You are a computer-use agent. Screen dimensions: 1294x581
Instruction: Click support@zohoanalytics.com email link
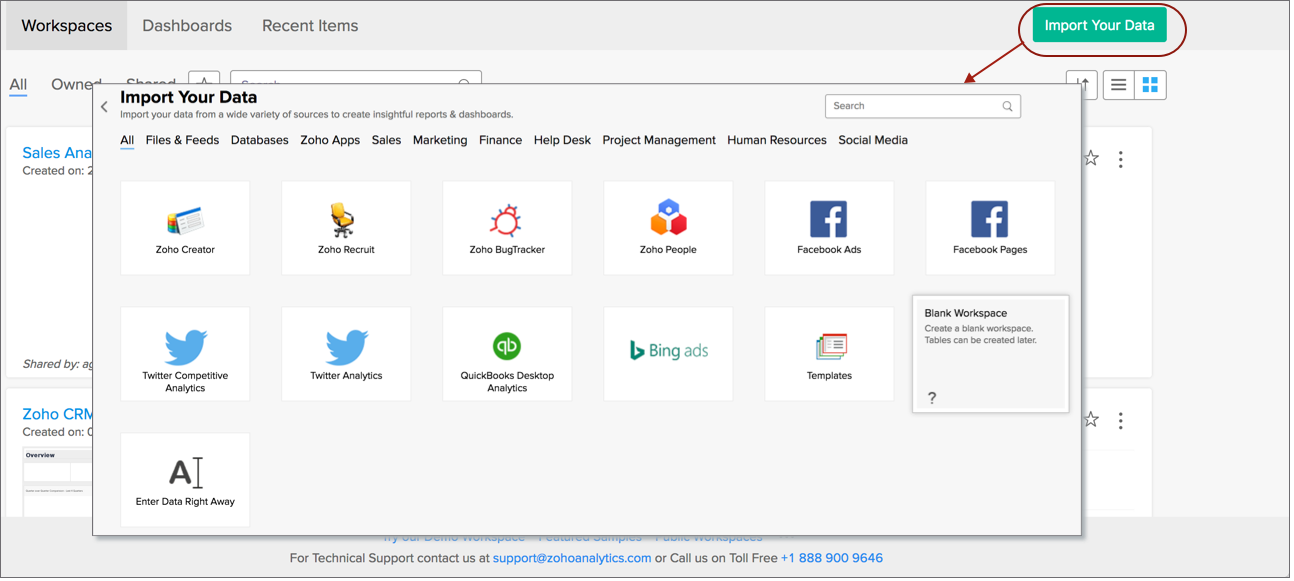click(572, 558)
